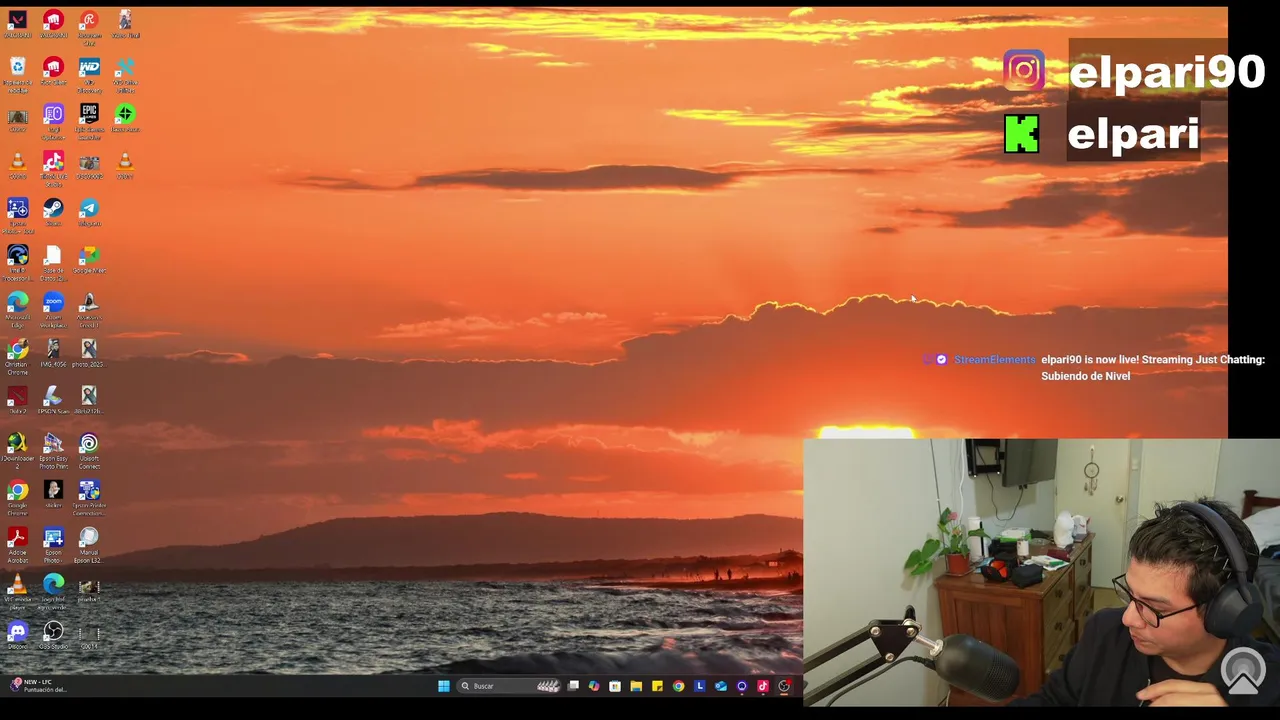Switch to Chrome on the taskbar
Image resolution: width=1280 pixels, height=720 pixels.
678,686
